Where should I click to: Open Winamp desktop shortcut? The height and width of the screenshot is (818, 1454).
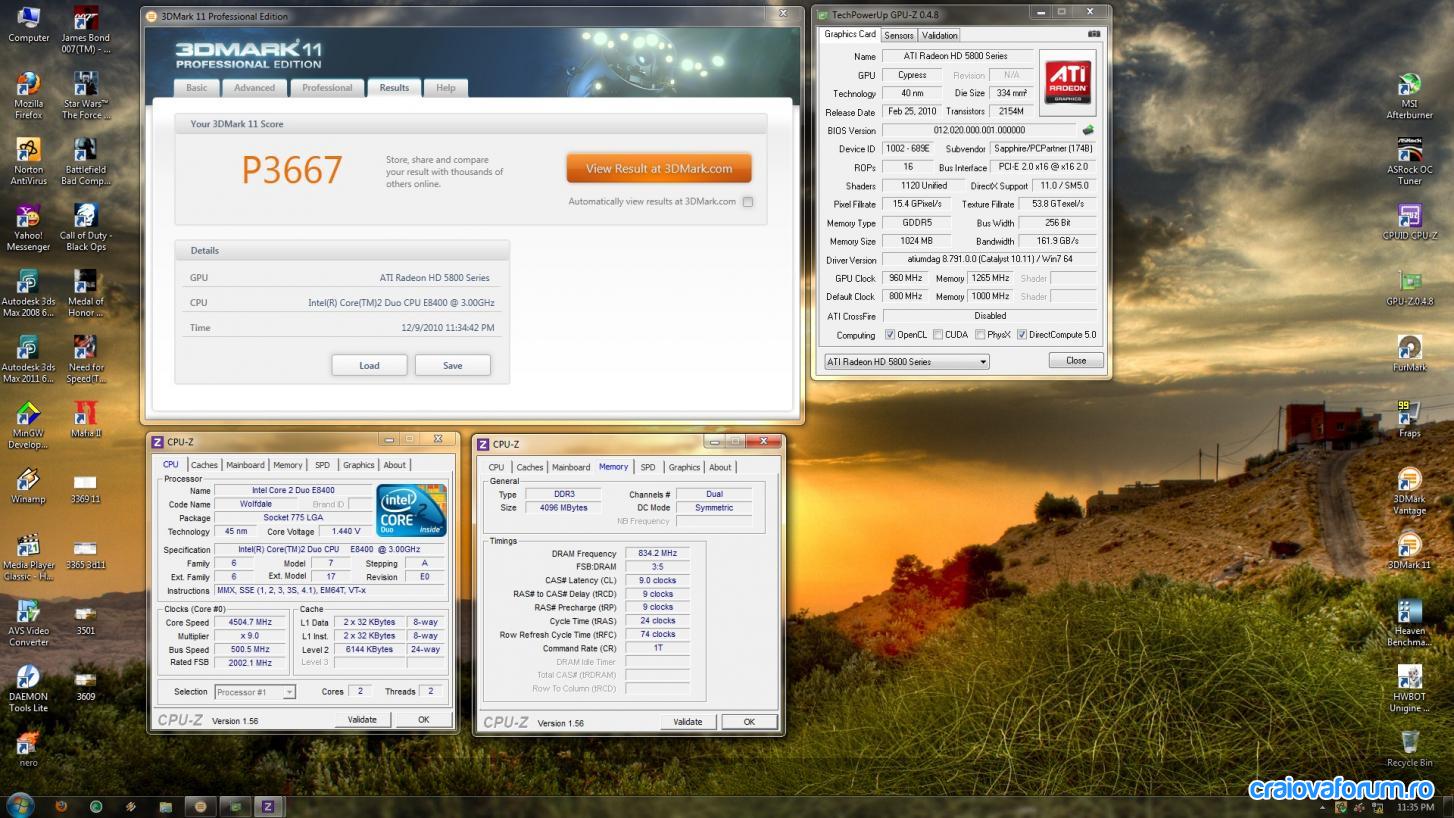click(29, 487)
